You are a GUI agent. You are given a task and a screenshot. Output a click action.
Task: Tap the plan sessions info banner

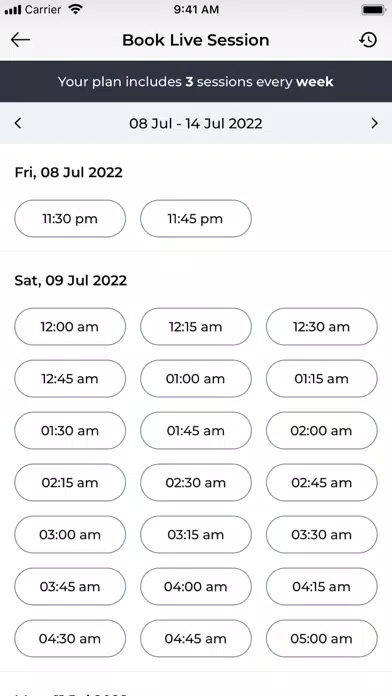click(x=196, y=82)
